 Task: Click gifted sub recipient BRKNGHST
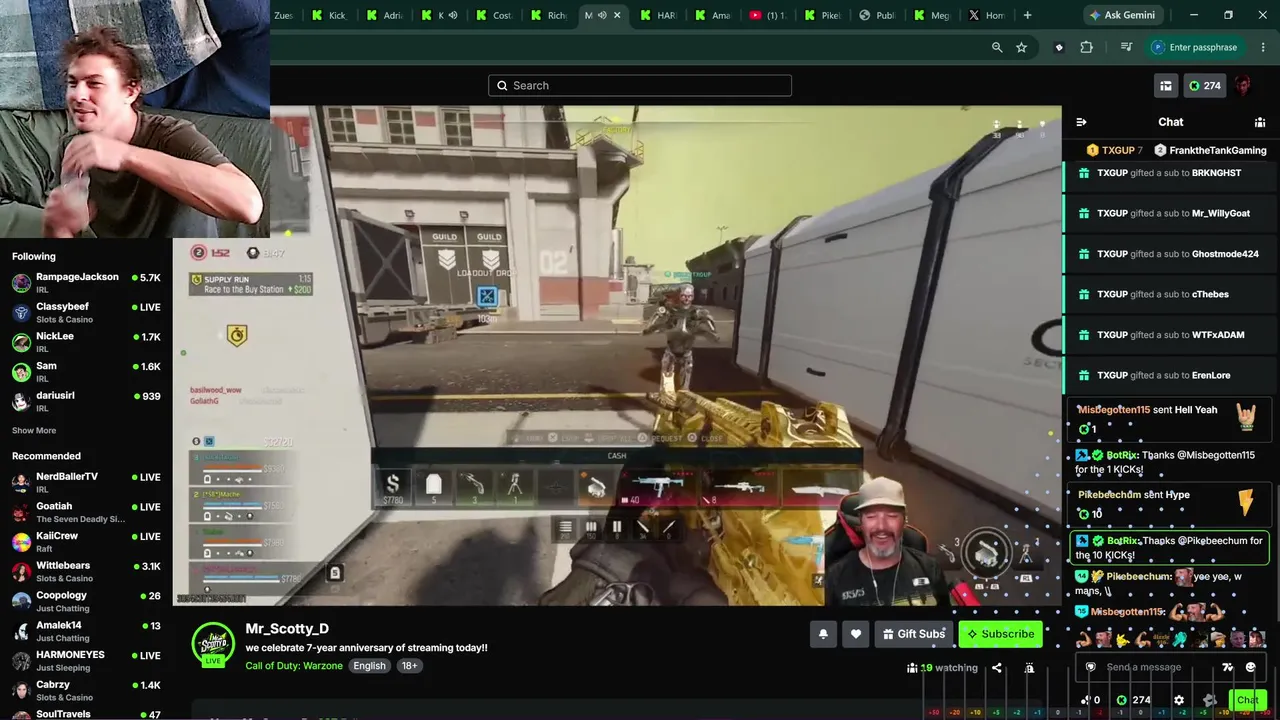1216,173
